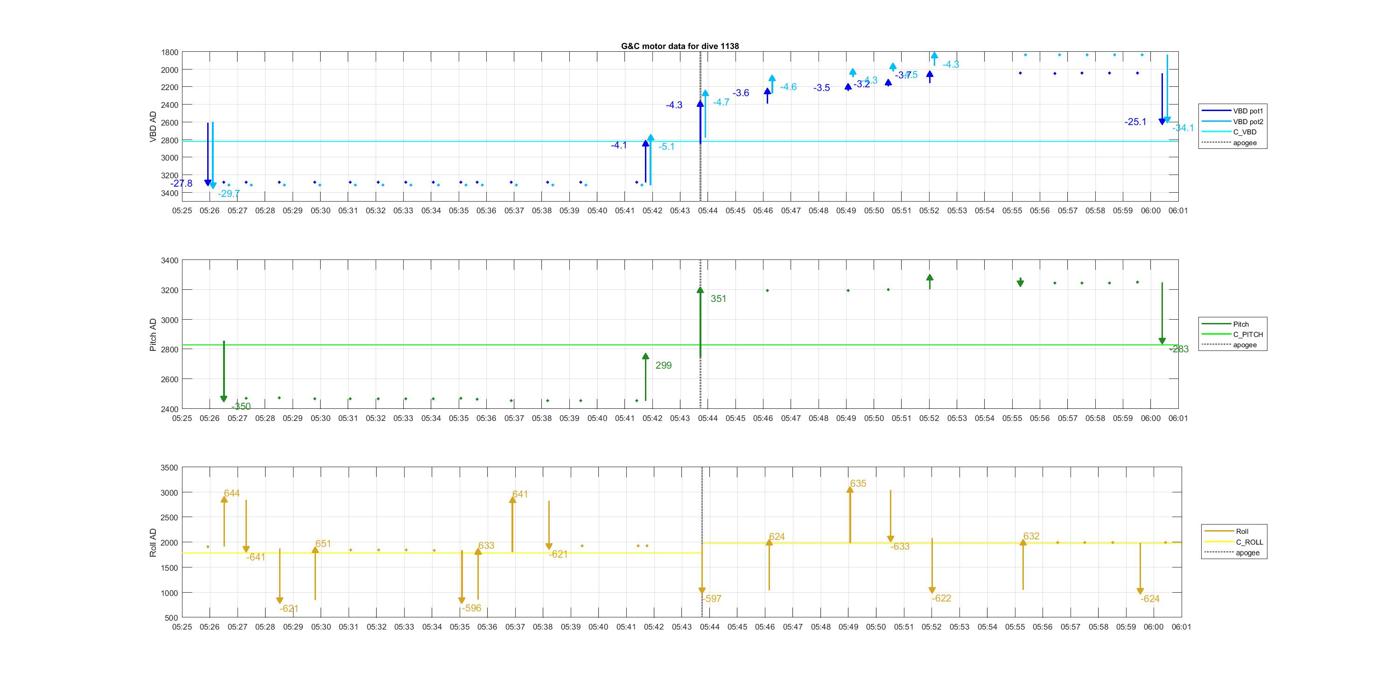1400x693 pixels.
Task: Click the '641' roll data label
Action: [520, 495]
